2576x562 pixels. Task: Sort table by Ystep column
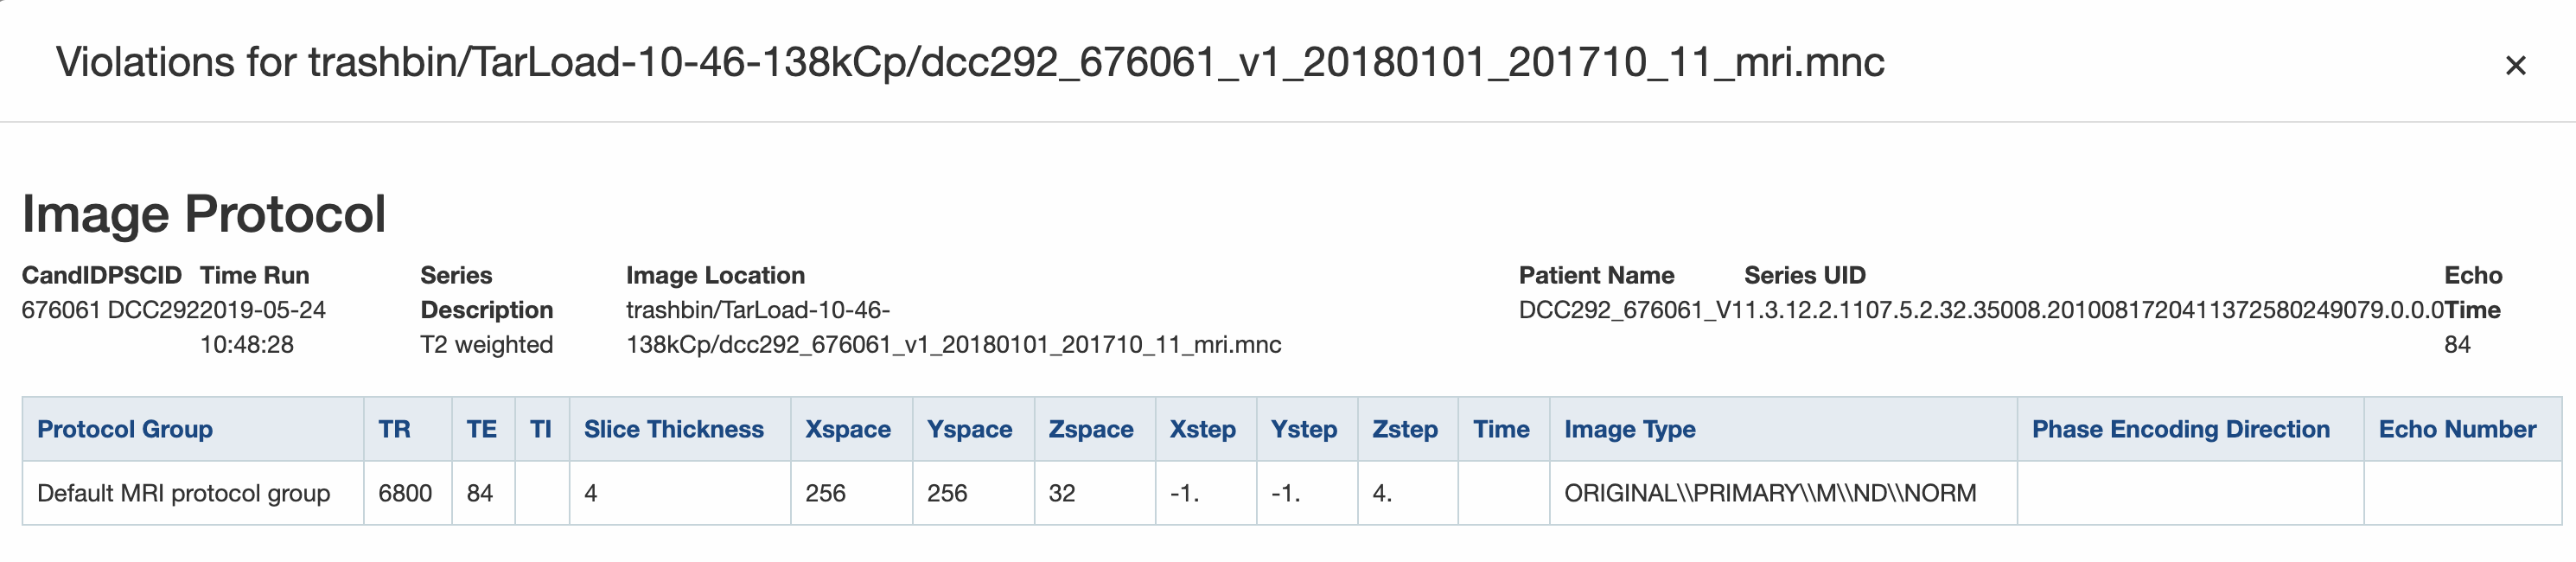(1305, 429)
